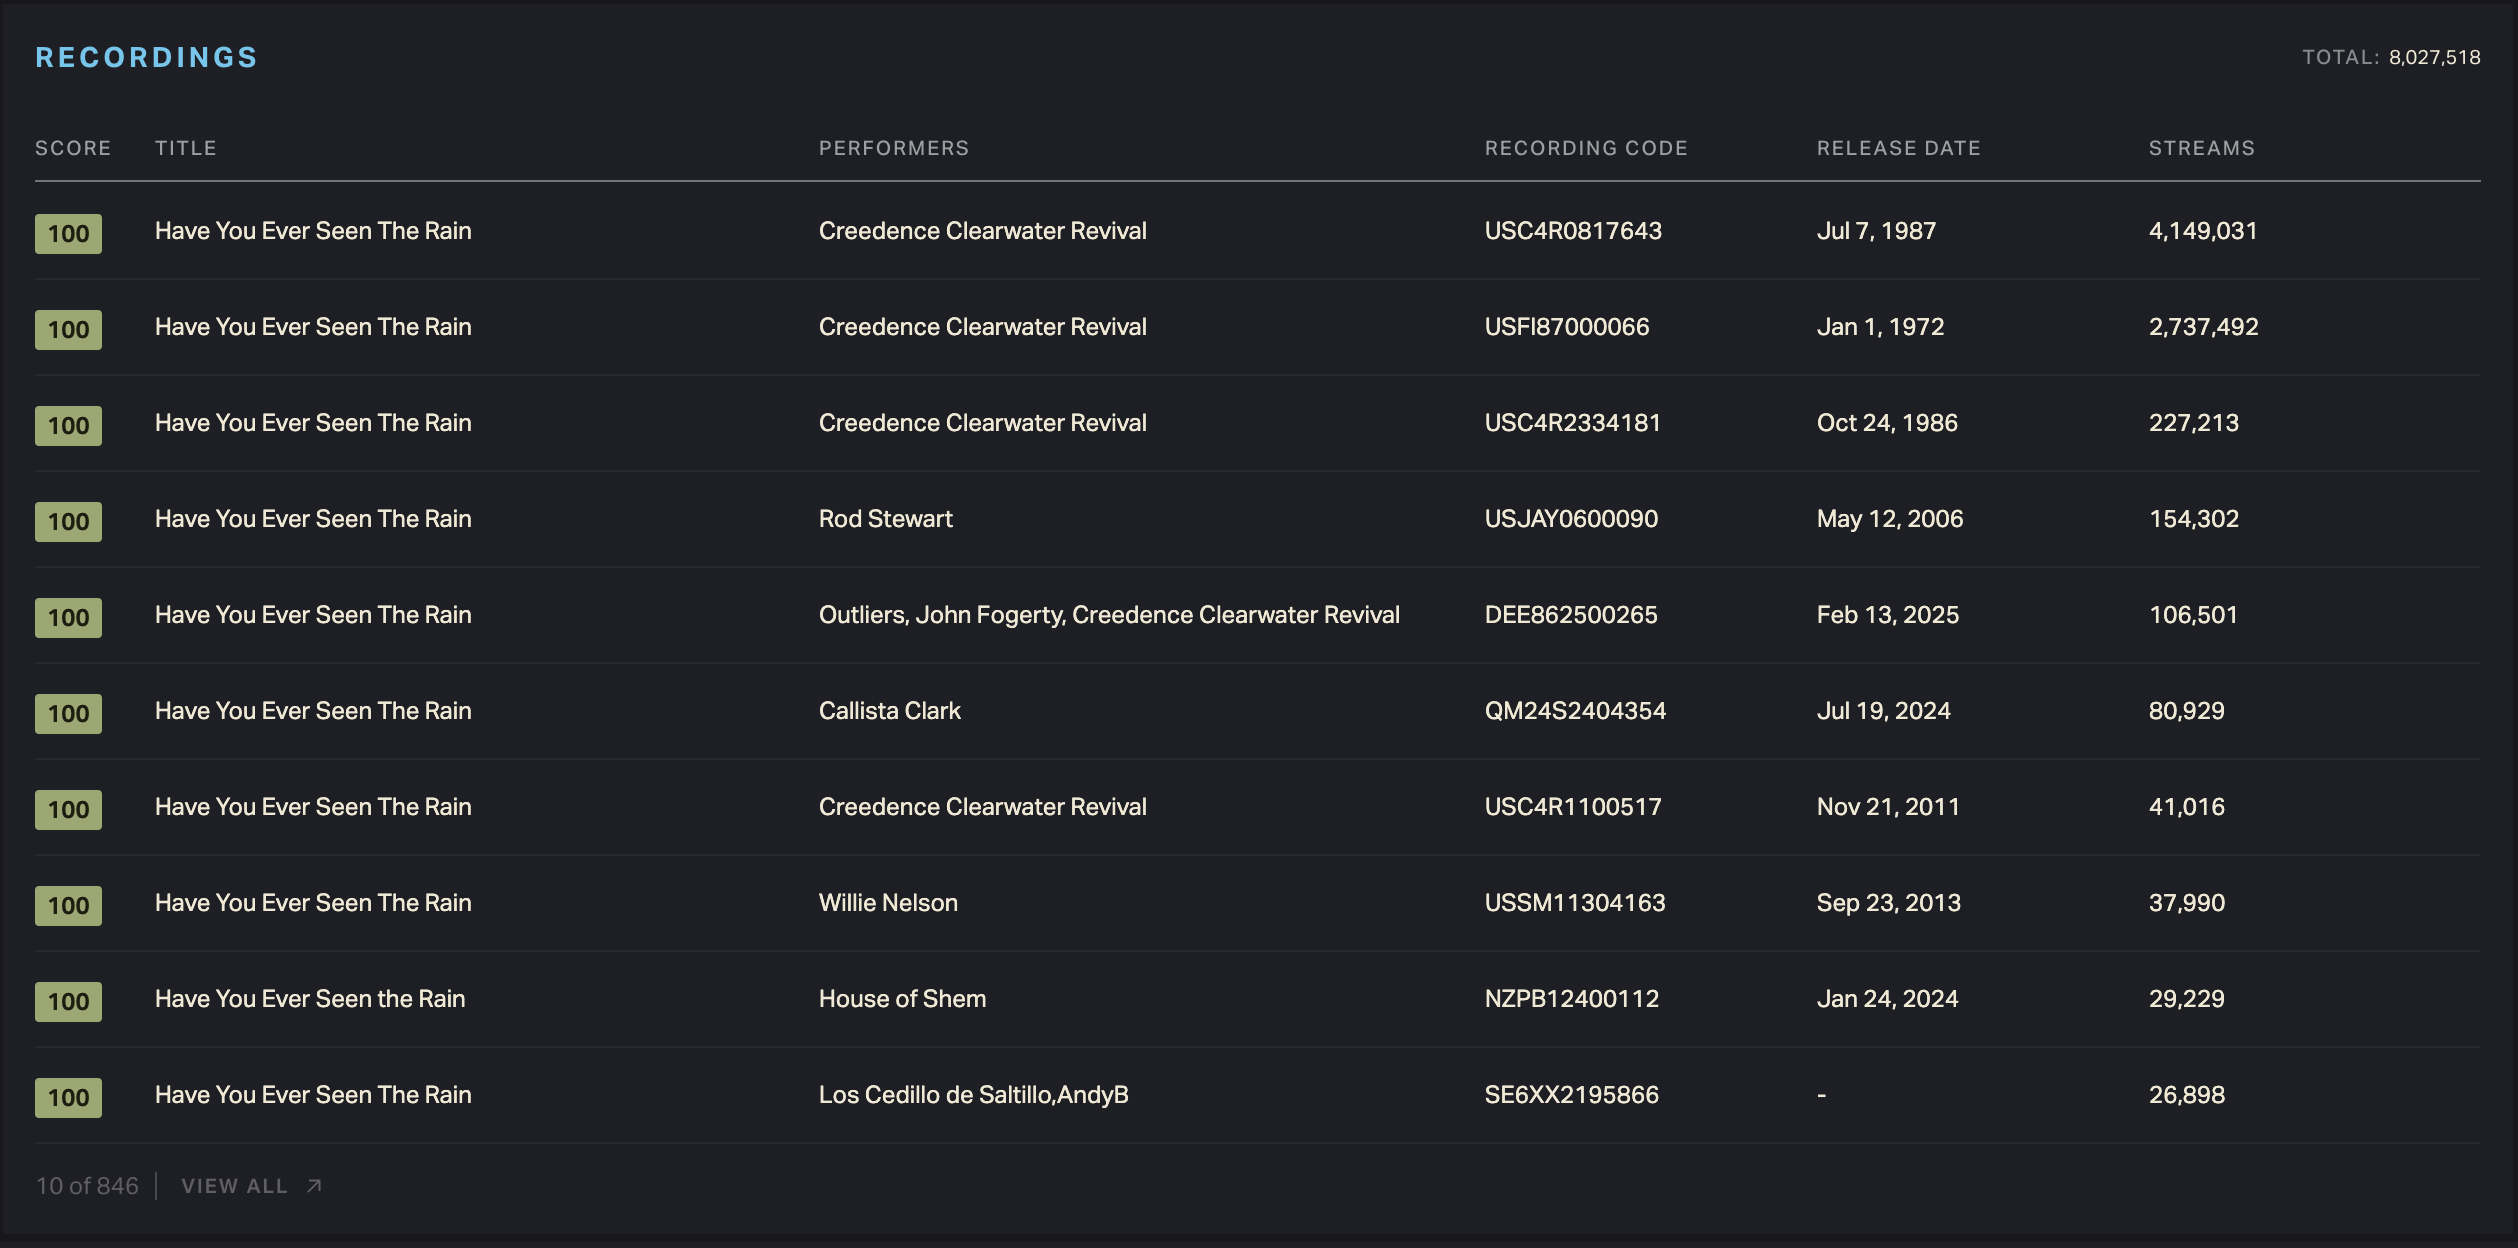Click the PERFORMERS column header
This screenshot has width=2518, height=1248.
click(894, 148)
